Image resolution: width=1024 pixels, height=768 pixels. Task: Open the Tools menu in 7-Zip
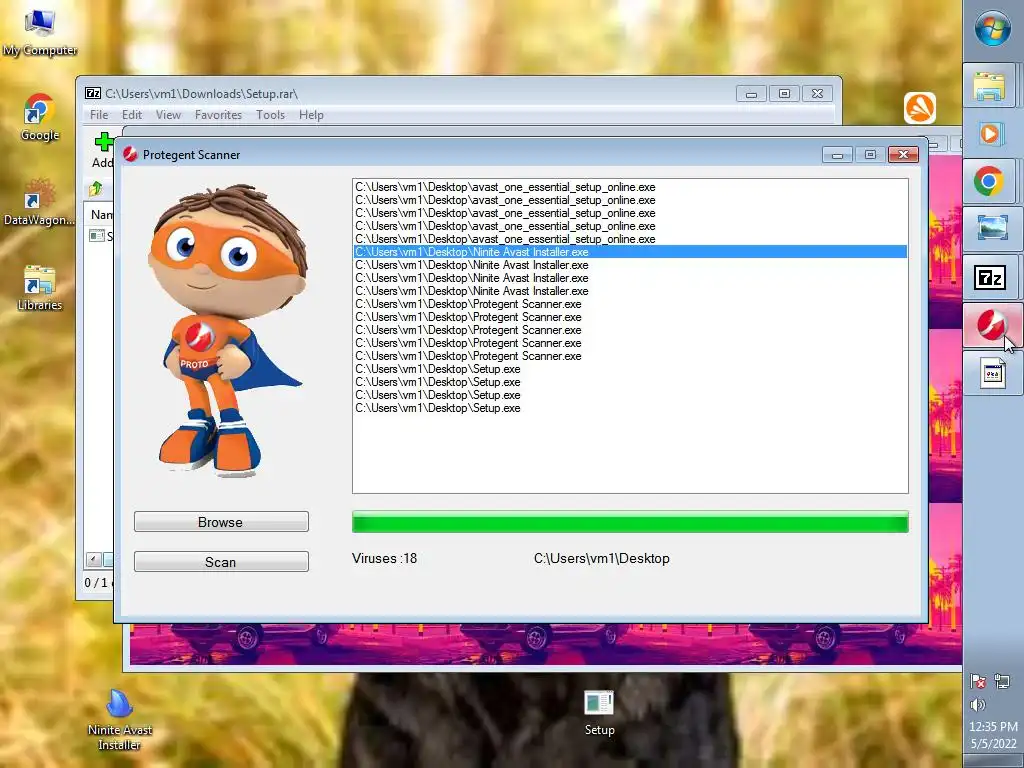270,115
